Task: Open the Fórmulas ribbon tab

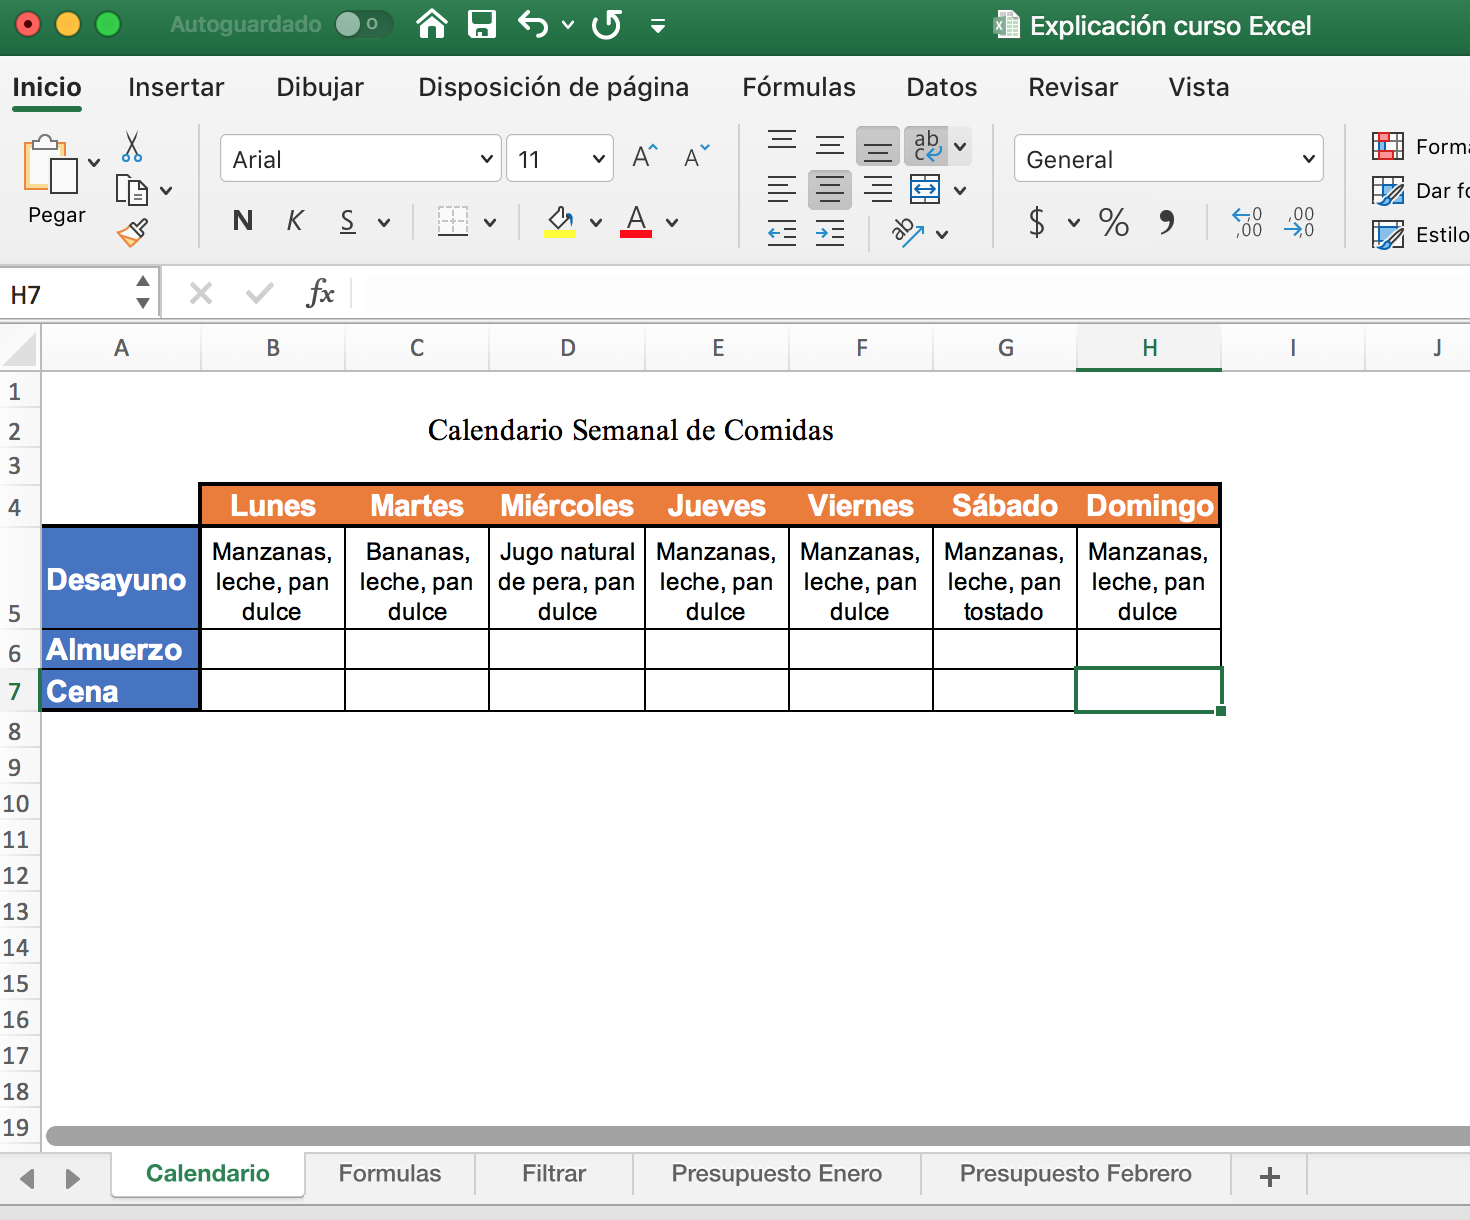Action: point(799,87)
